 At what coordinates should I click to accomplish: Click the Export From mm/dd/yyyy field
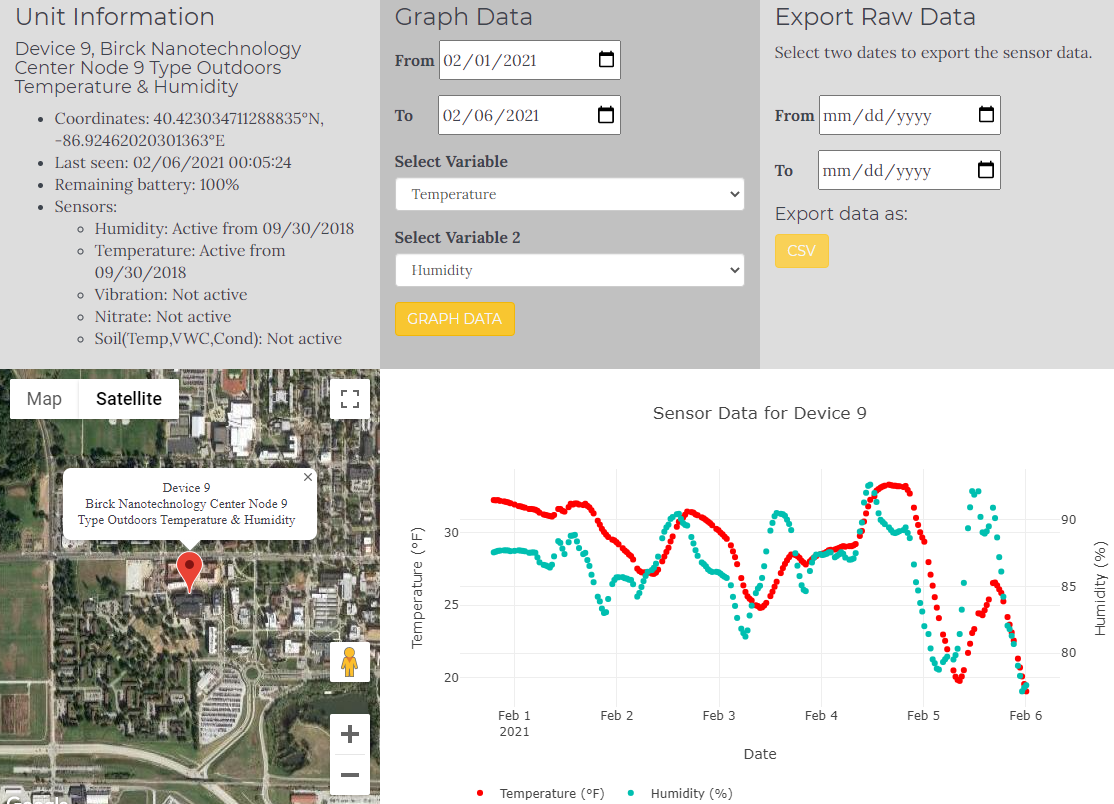tap(909, 115)
